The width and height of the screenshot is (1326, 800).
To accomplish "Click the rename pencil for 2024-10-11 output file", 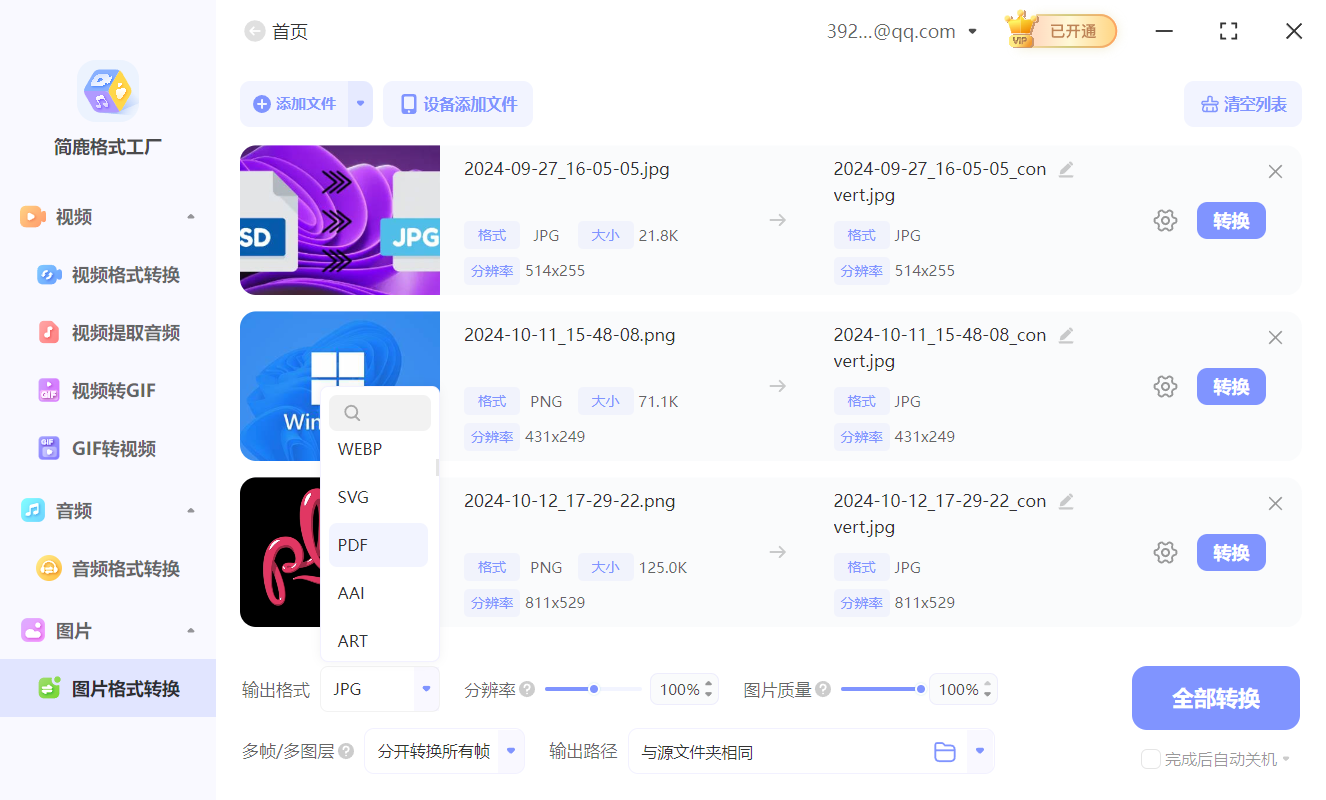I will click(1066, 336).
